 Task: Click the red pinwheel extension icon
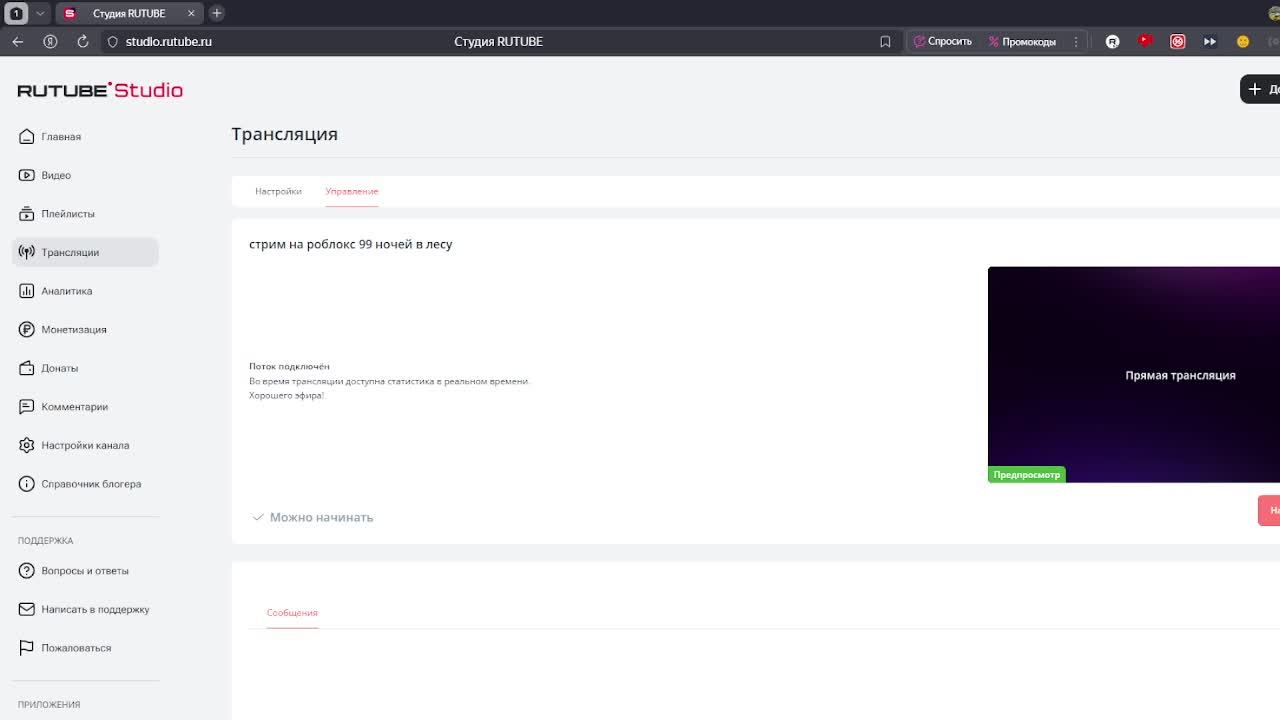coord(1178,41)
